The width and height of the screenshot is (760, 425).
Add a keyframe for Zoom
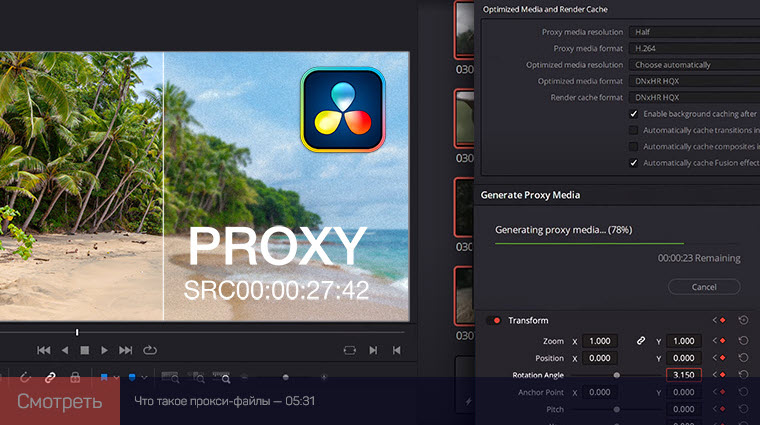[x=723, y=341]
